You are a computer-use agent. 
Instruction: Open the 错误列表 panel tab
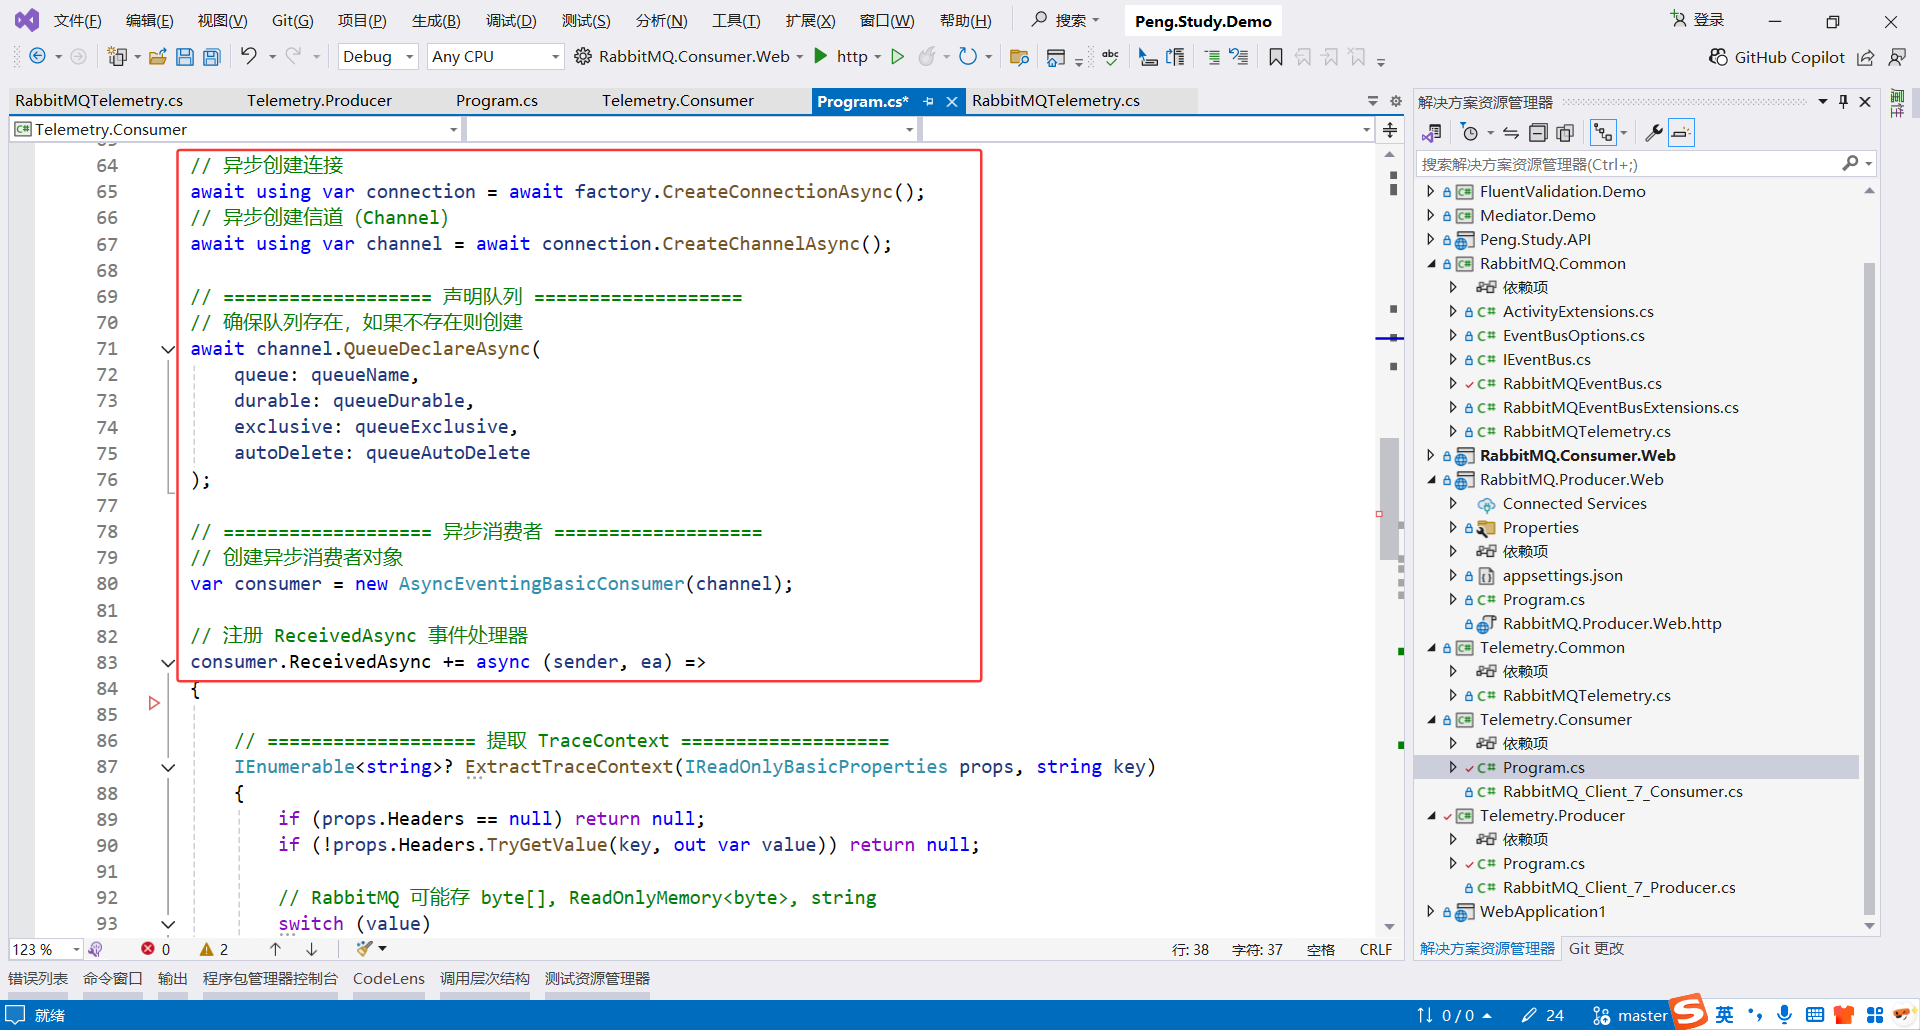coord(38,979)
